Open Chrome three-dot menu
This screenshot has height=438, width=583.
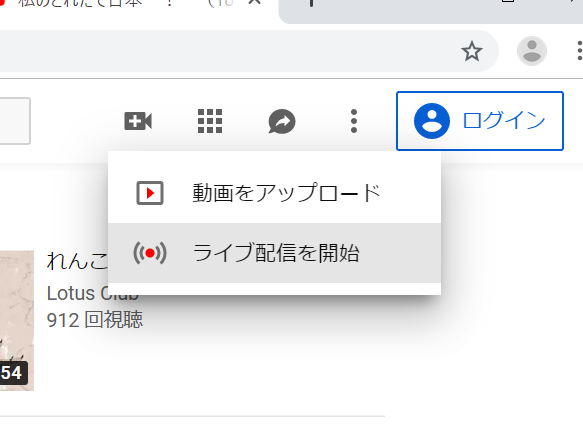pos(579,51)
